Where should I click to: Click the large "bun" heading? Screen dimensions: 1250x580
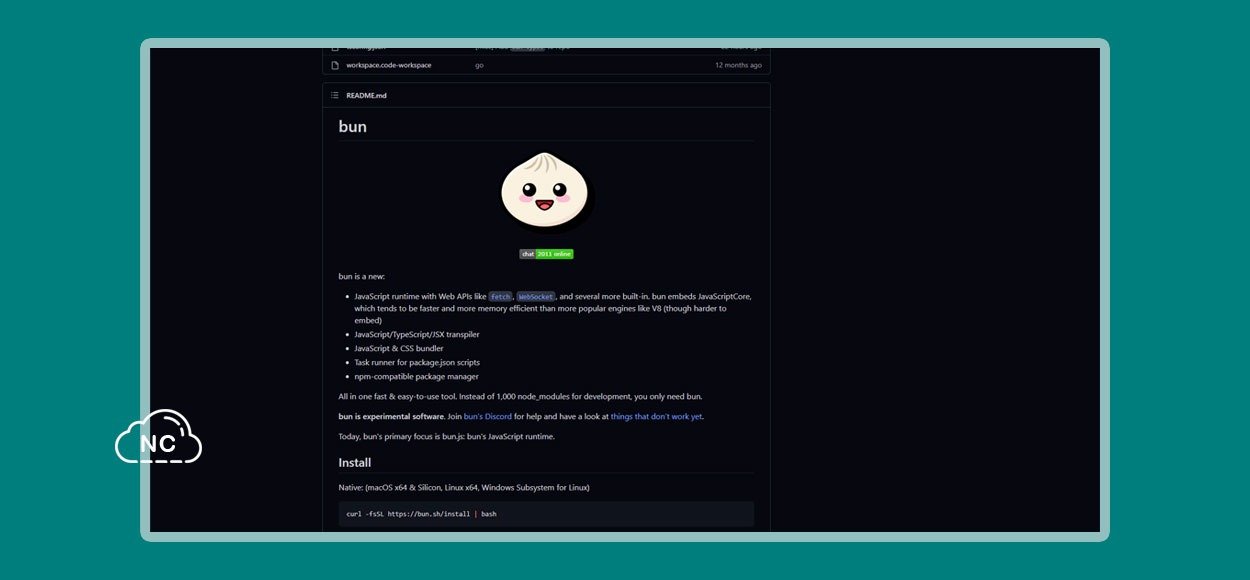353,127
